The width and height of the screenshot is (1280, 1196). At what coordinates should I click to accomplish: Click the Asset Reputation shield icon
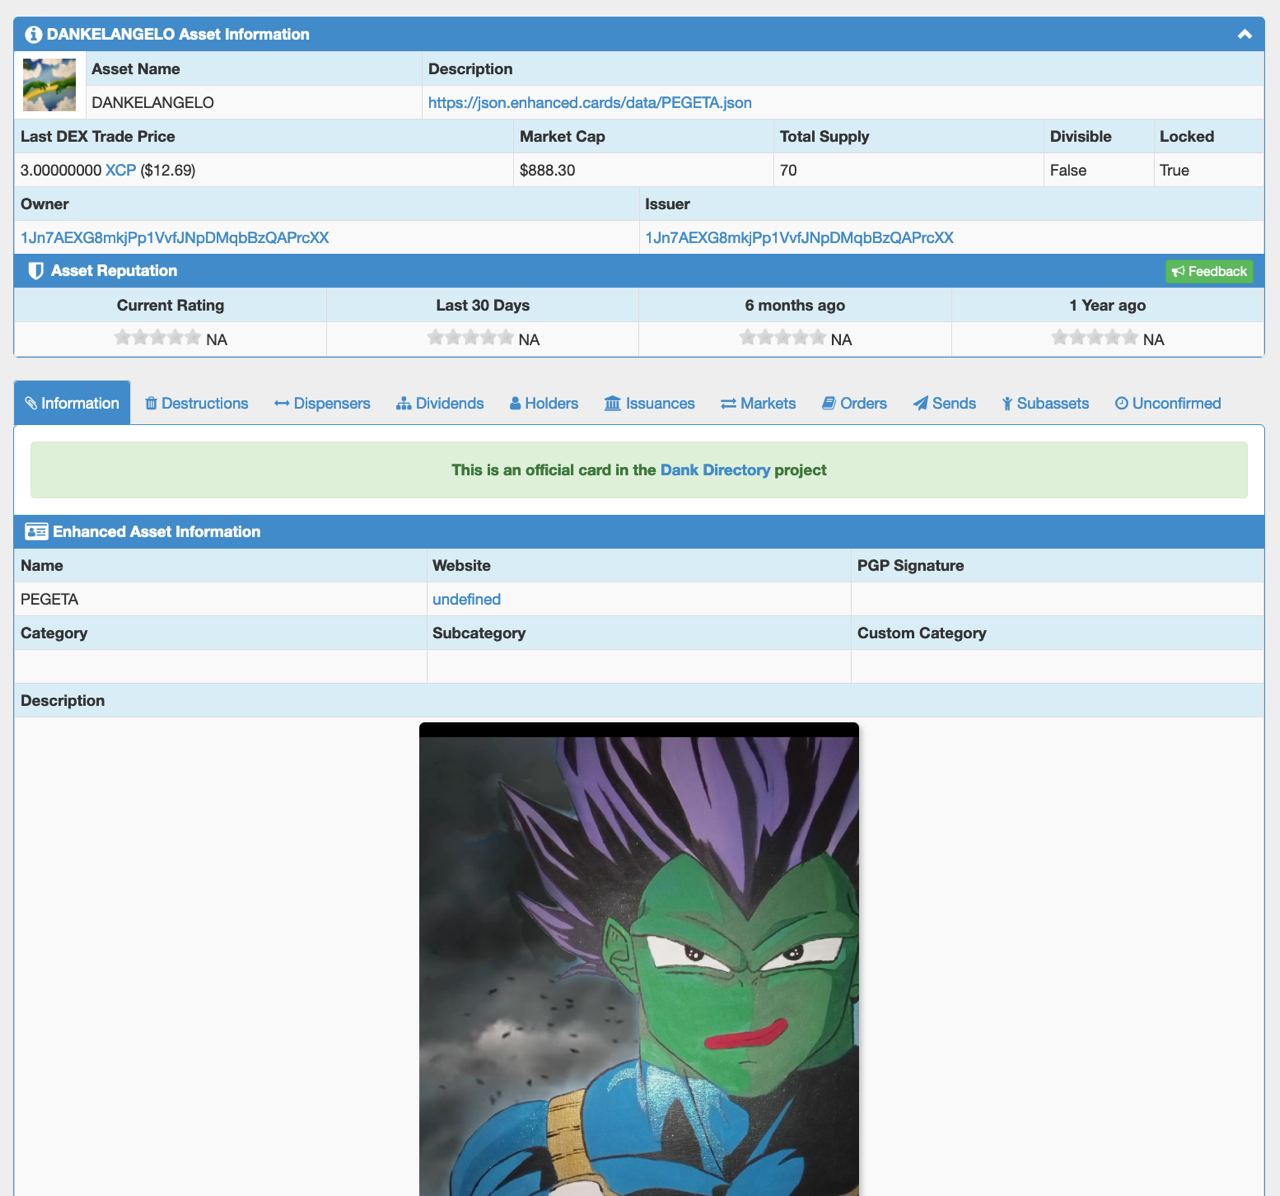click(x=36, y=271)
